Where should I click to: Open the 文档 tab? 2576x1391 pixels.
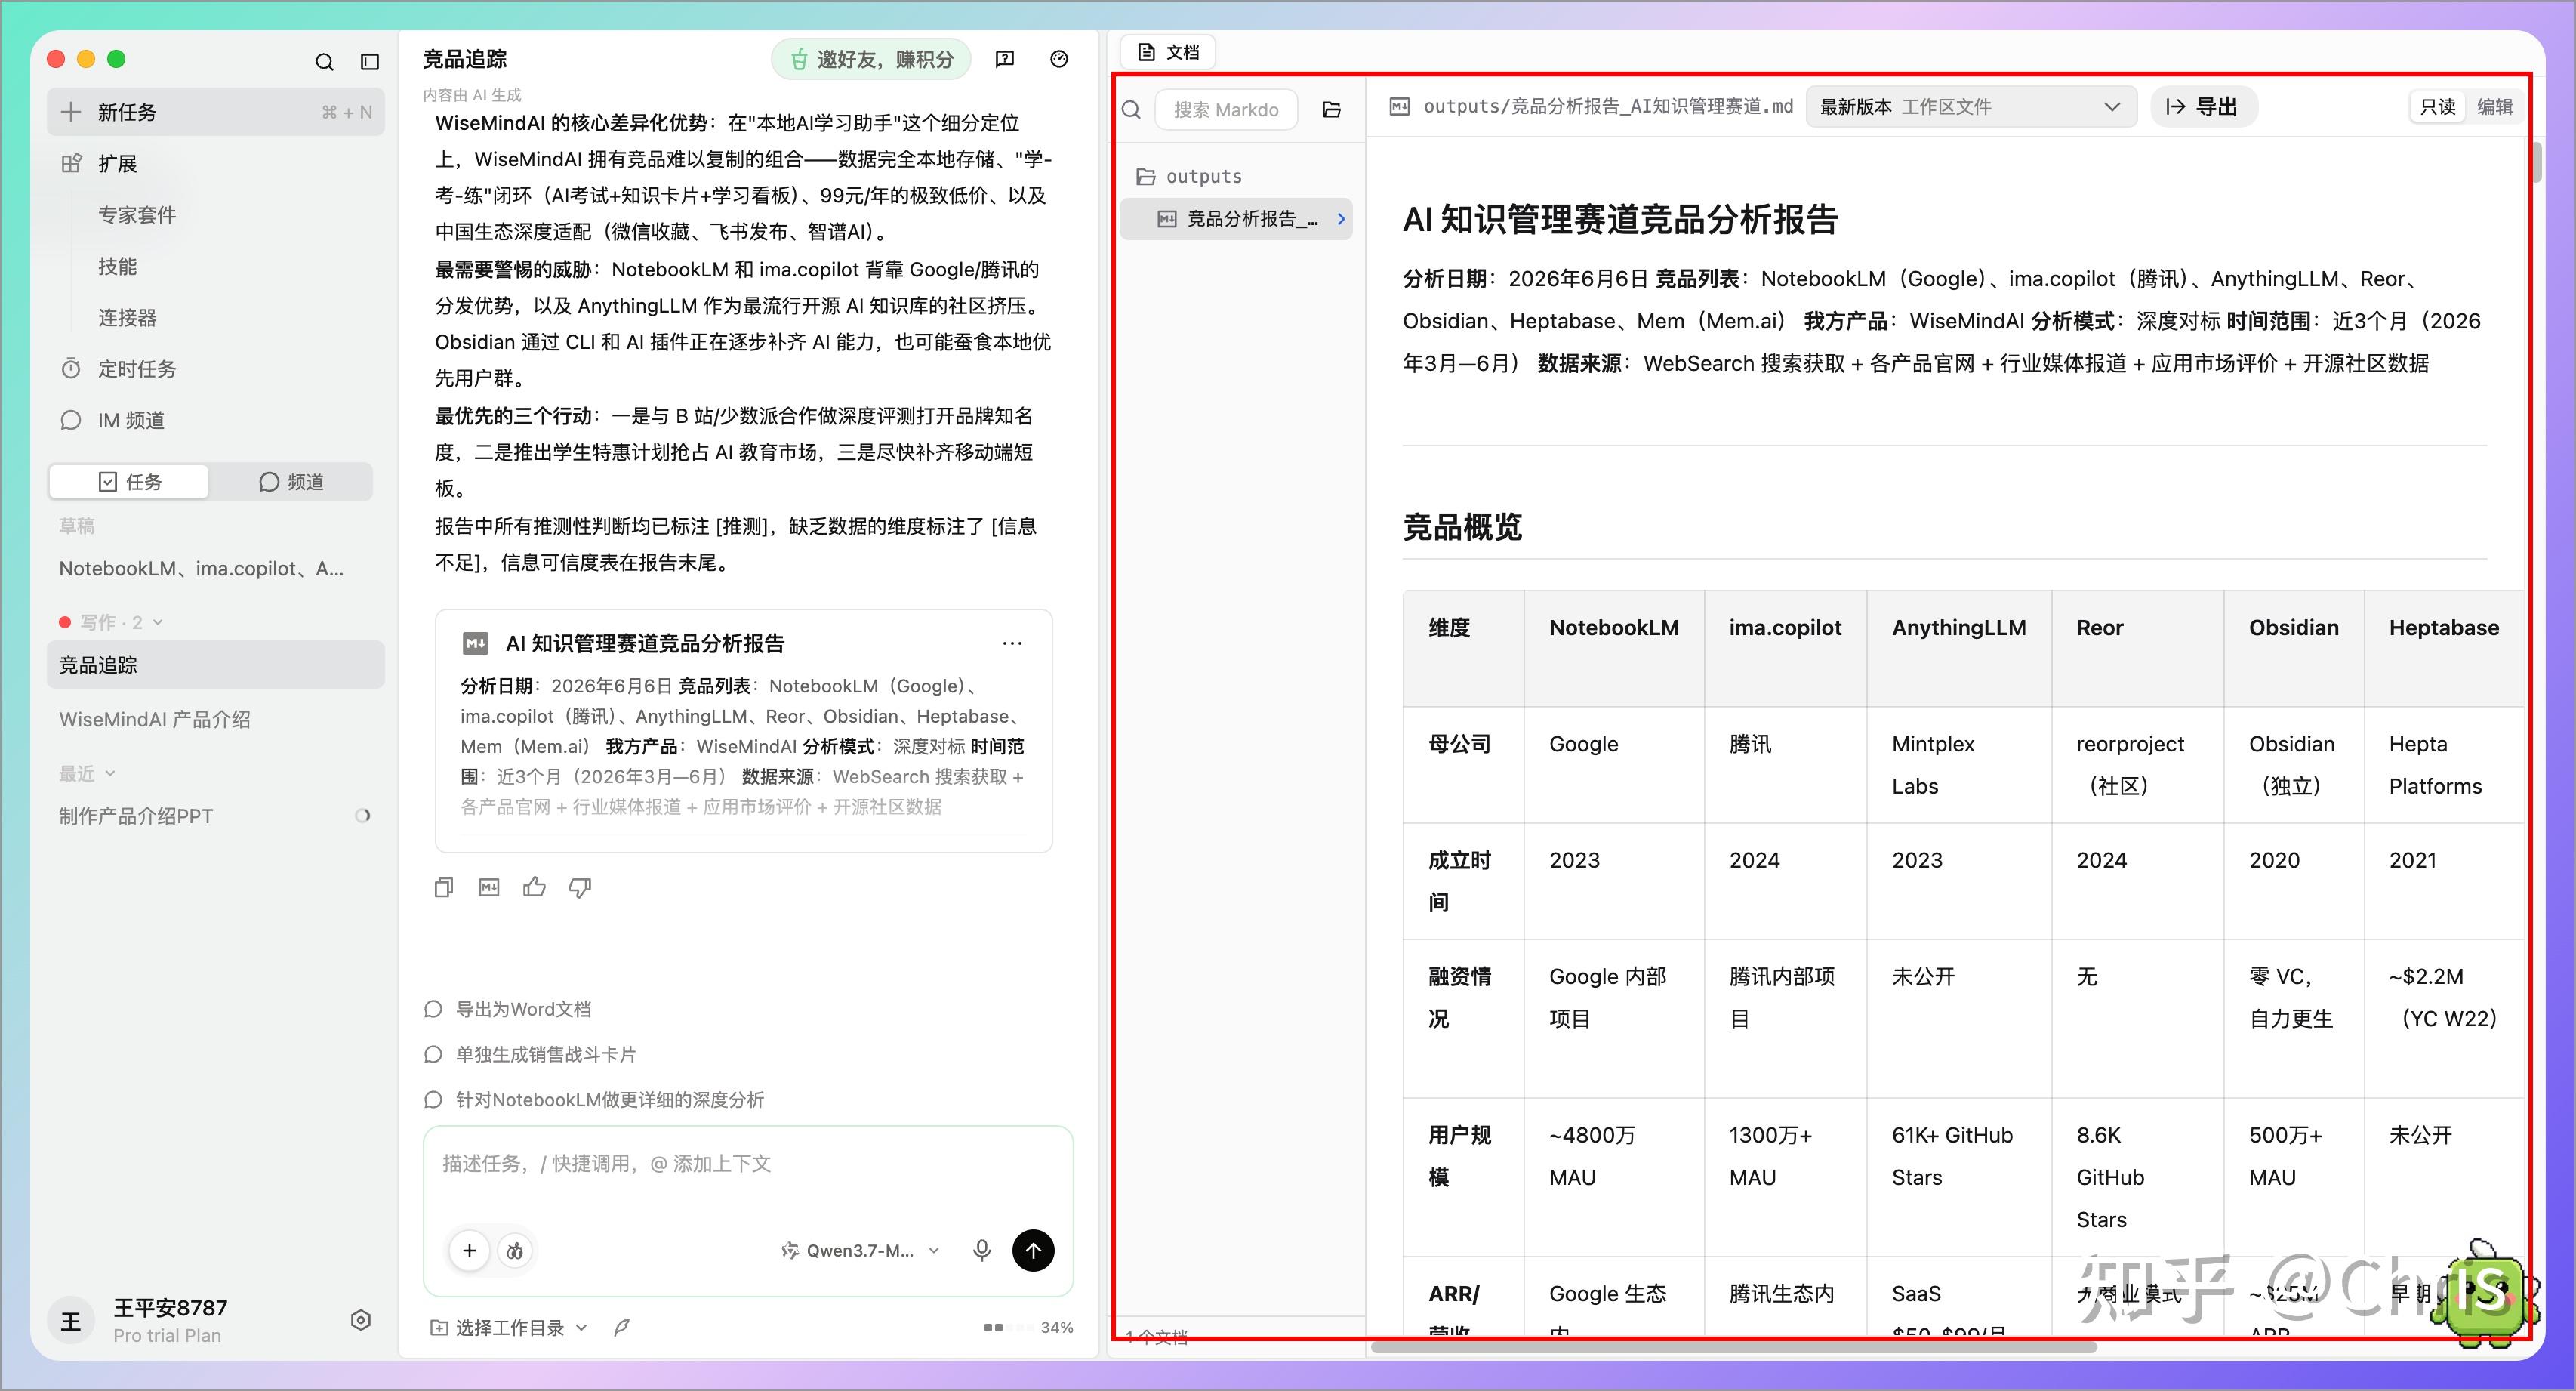click(x=1168, y=52)
